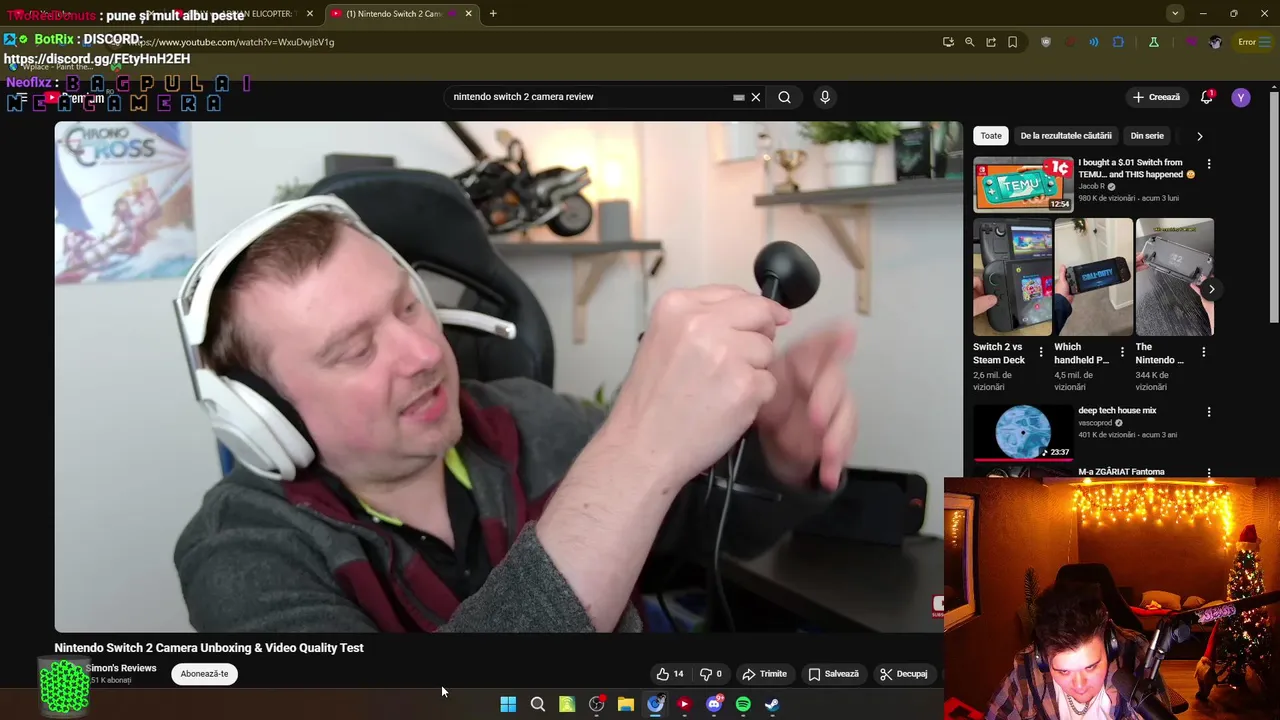Click the install app icon in address bar
1280x720 pixels.
(x=948, y=42)
